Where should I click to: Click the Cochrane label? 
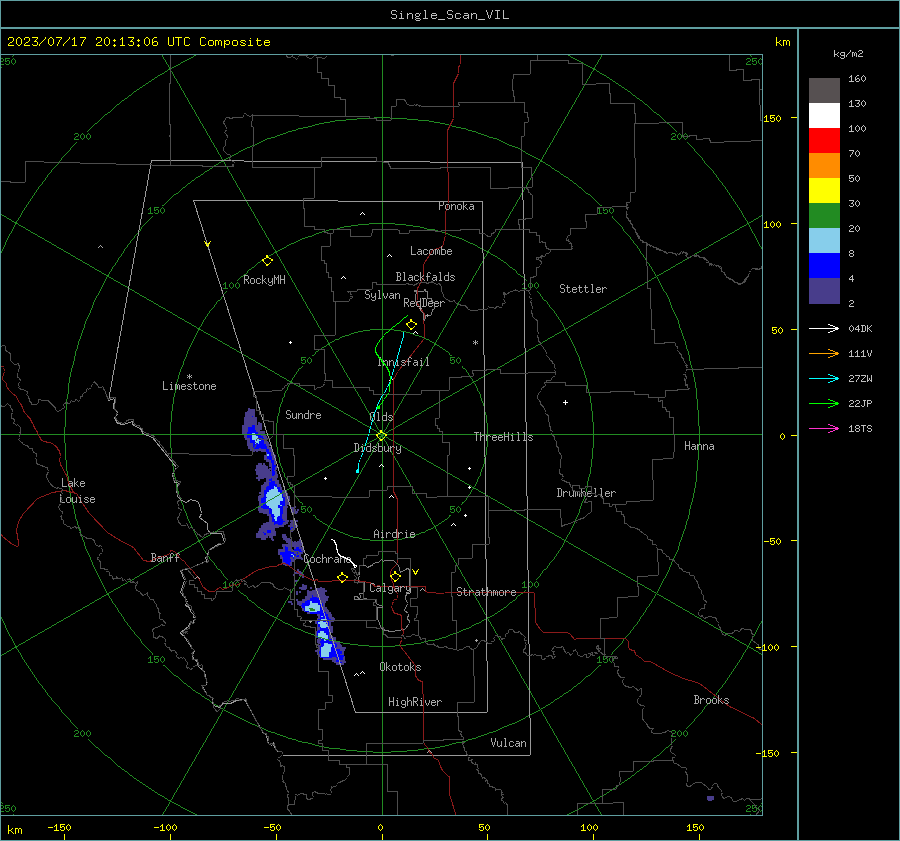(x=327, y=559)
